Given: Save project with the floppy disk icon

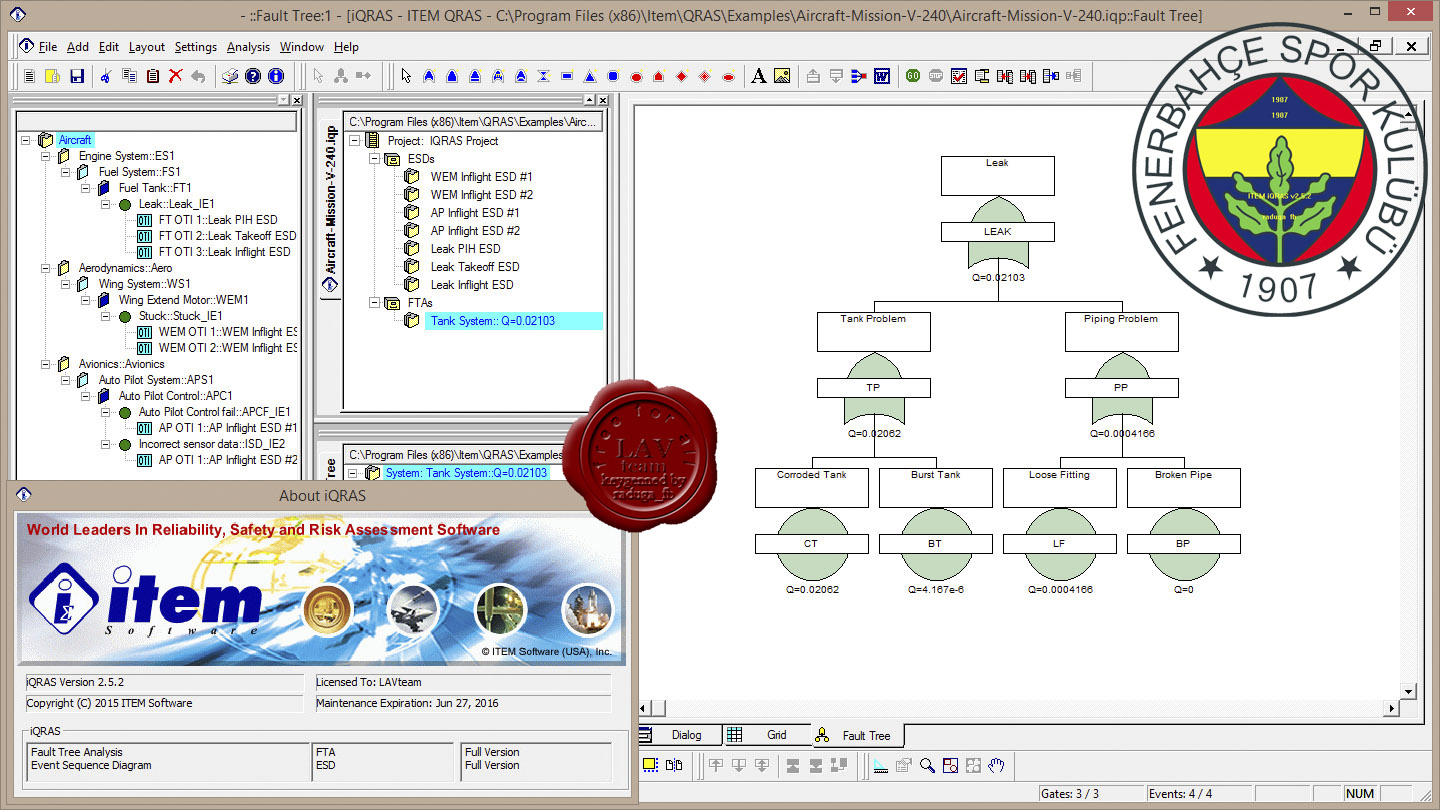Looking at the screenshot, I should (76, 75).
